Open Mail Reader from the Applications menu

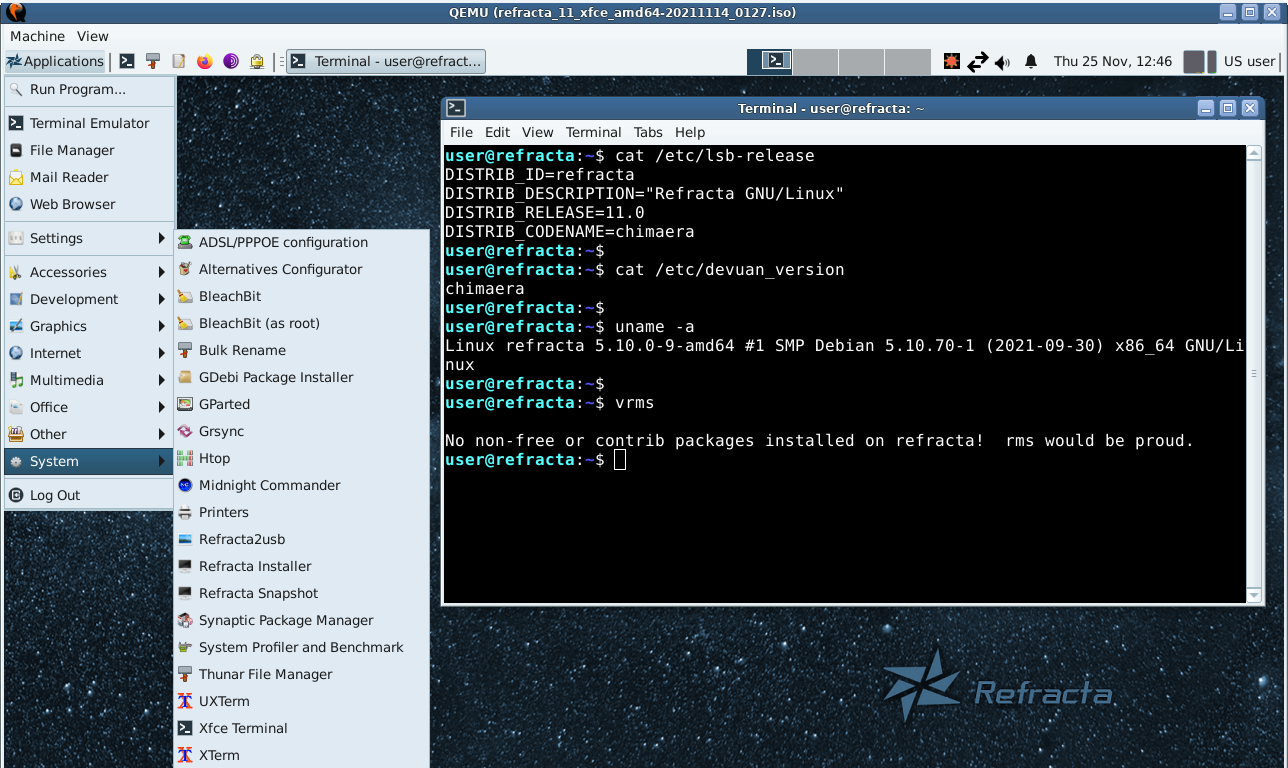[89, 177]
